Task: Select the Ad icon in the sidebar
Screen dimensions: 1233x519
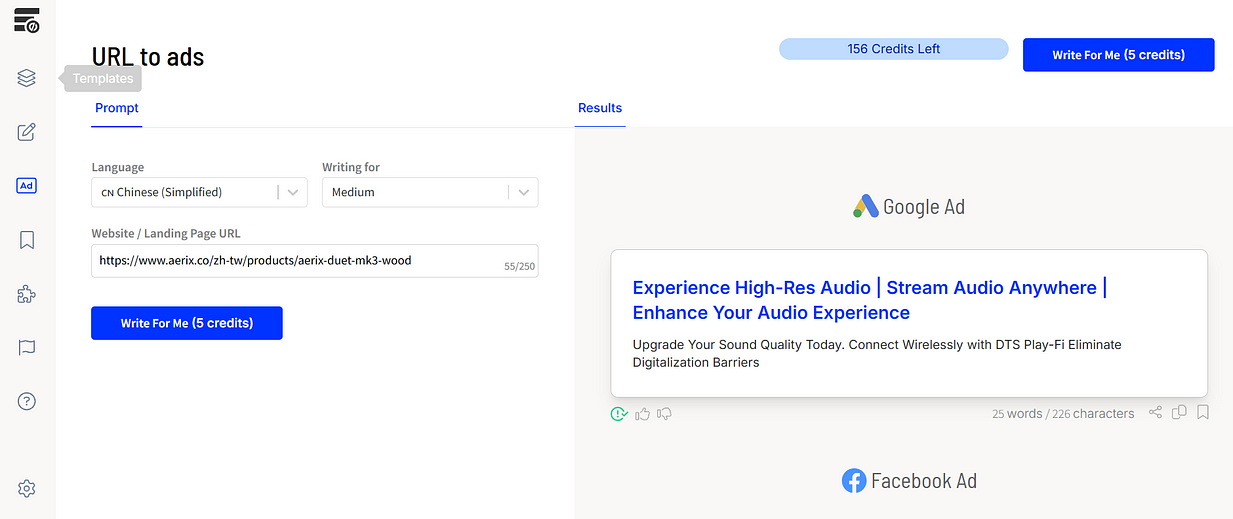Action: [x=27, y=186]
